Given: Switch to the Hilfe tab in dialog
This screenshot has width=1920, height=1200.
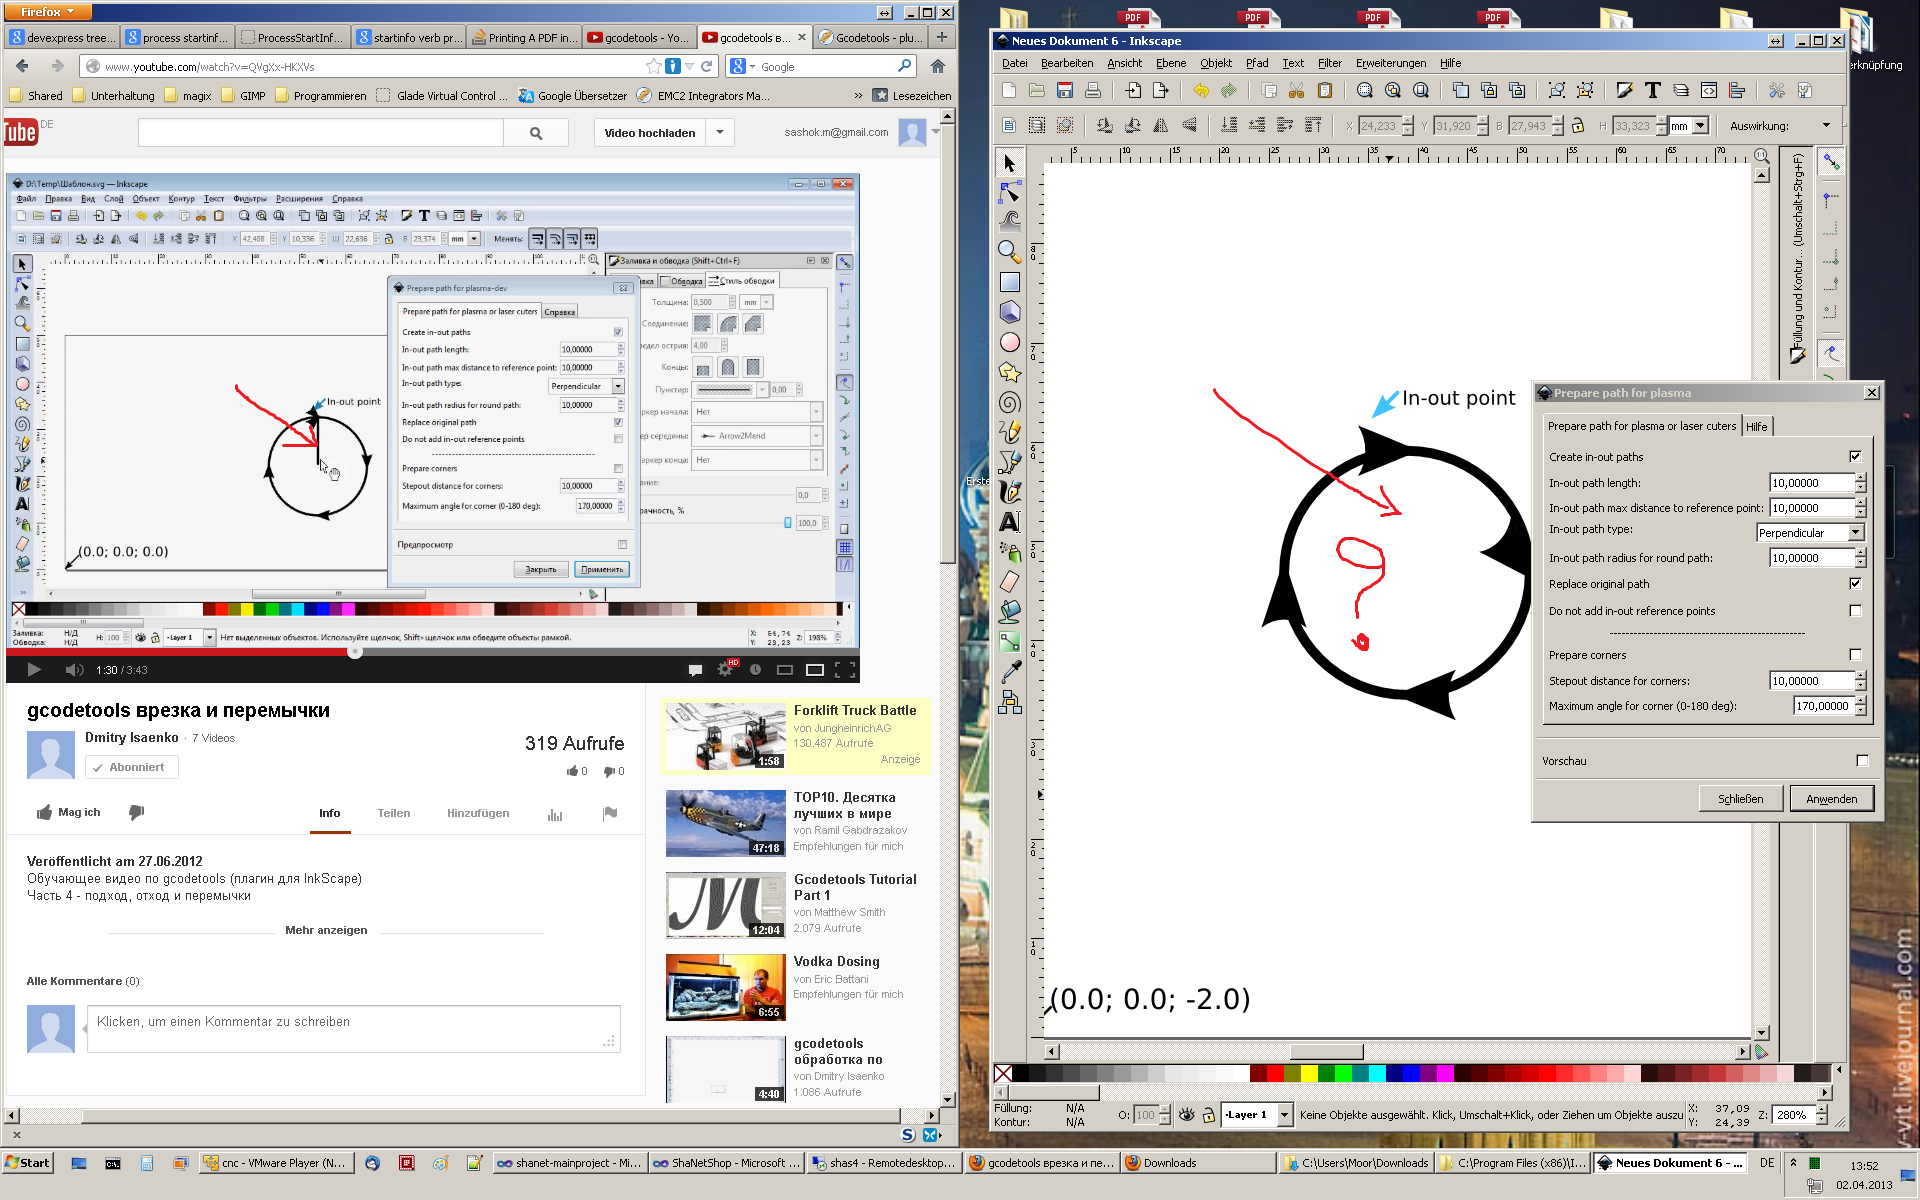Looking at the screenshot, I should 1757,426.
